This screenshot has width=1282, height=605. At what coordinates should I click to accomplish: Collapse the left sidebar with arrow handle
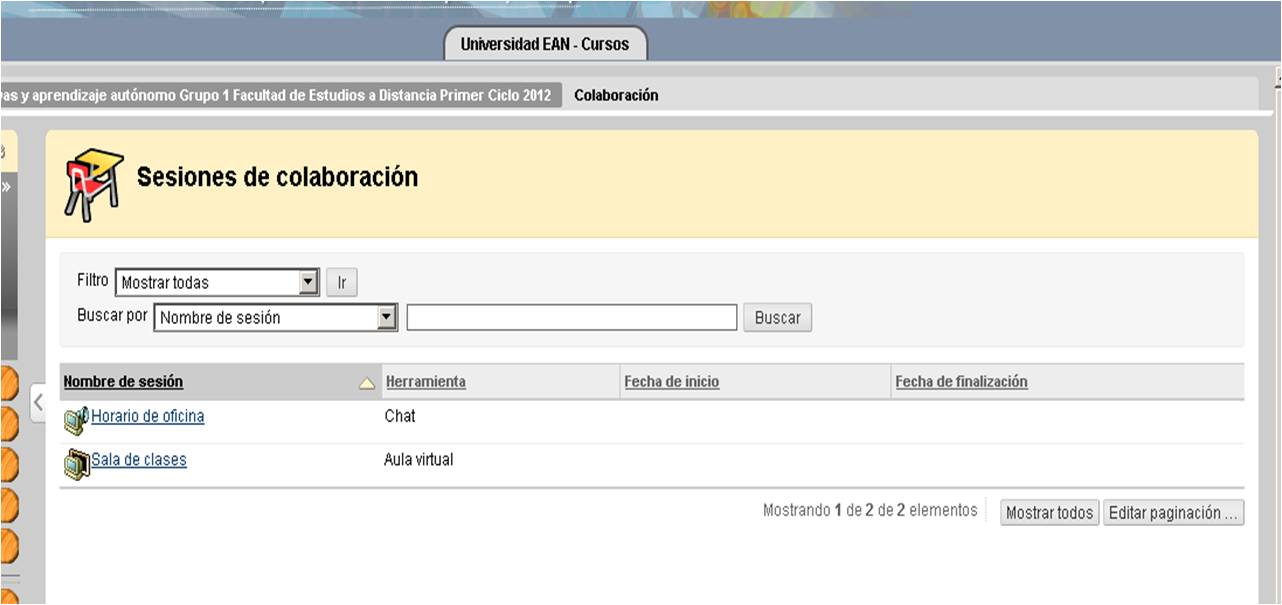click(x=38, y=403)
